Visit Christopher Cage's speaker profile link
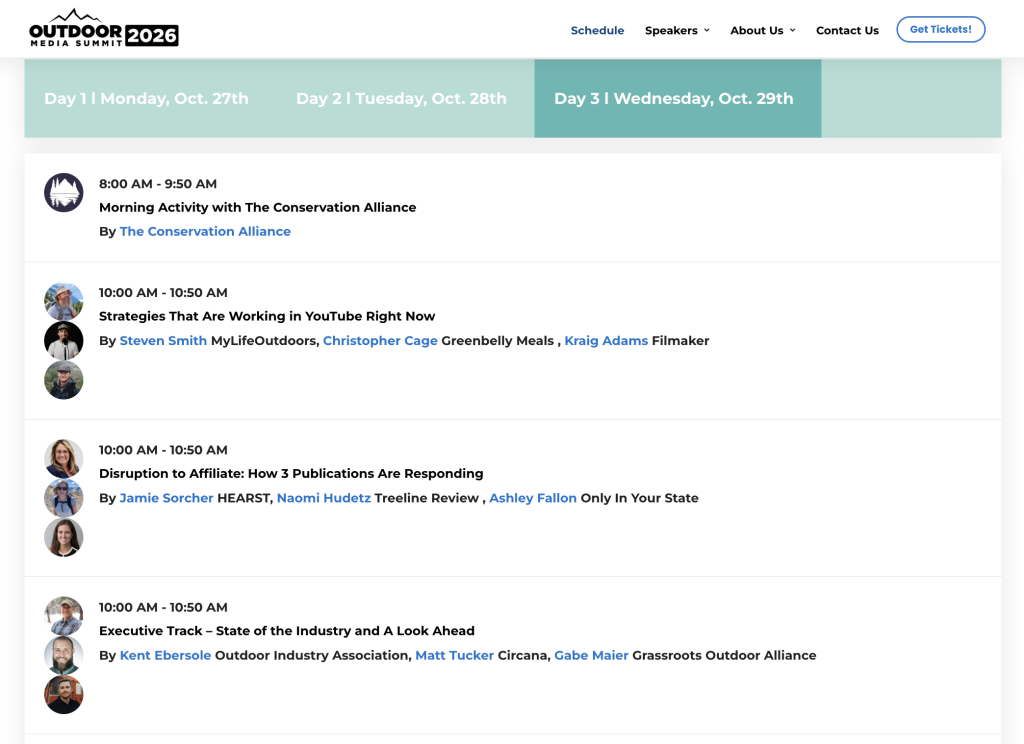The image size is (1024, 744). (380, 341)
